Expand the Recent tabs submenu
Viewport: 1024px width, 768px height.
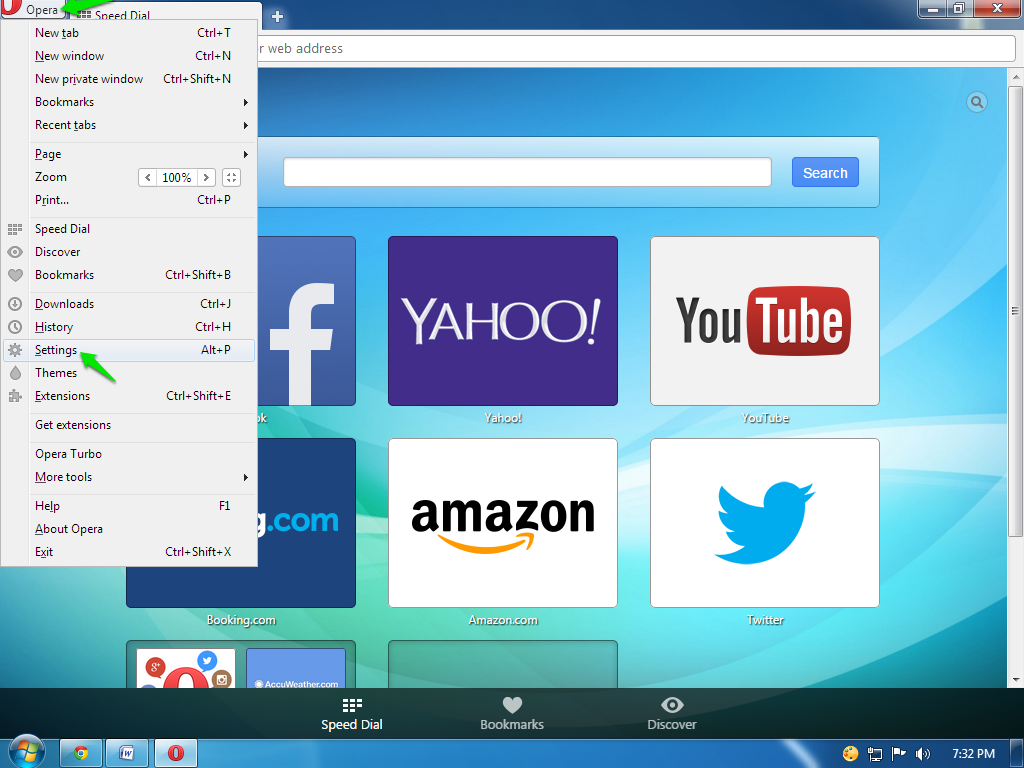pos(129,125)
